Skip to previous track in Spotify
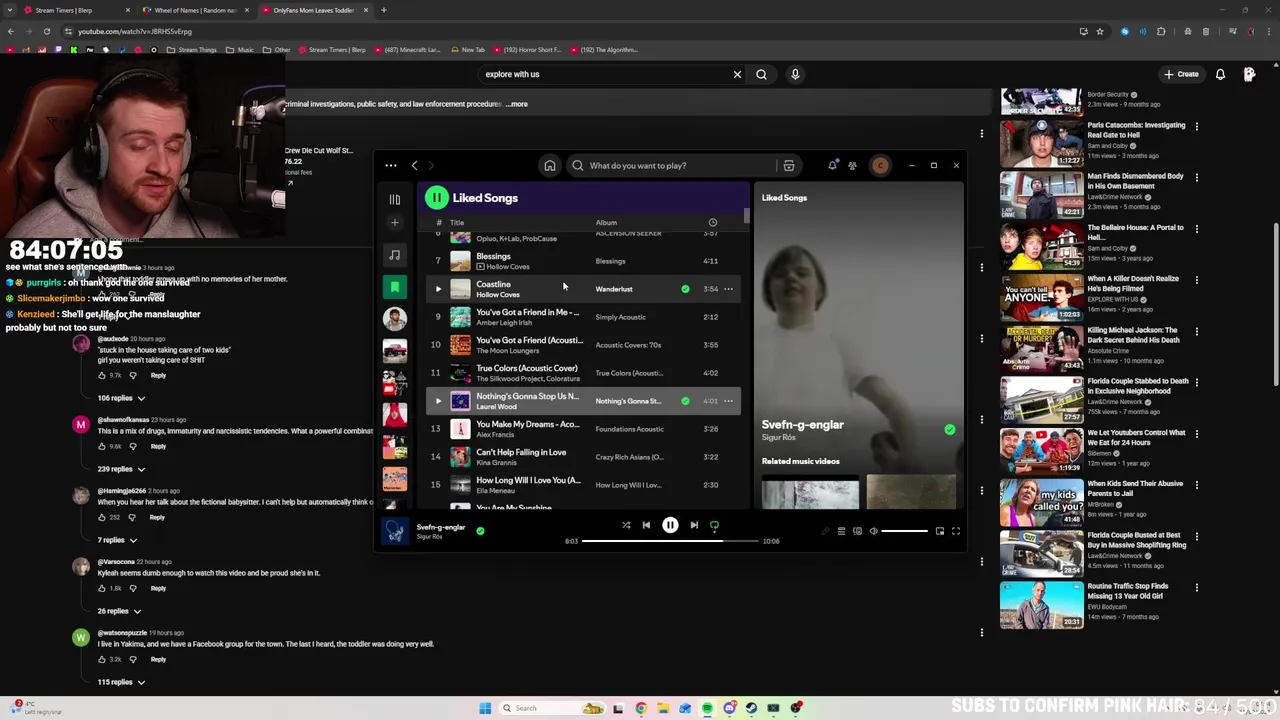The width and height of the screenshot is (1280, 720). 646,525
